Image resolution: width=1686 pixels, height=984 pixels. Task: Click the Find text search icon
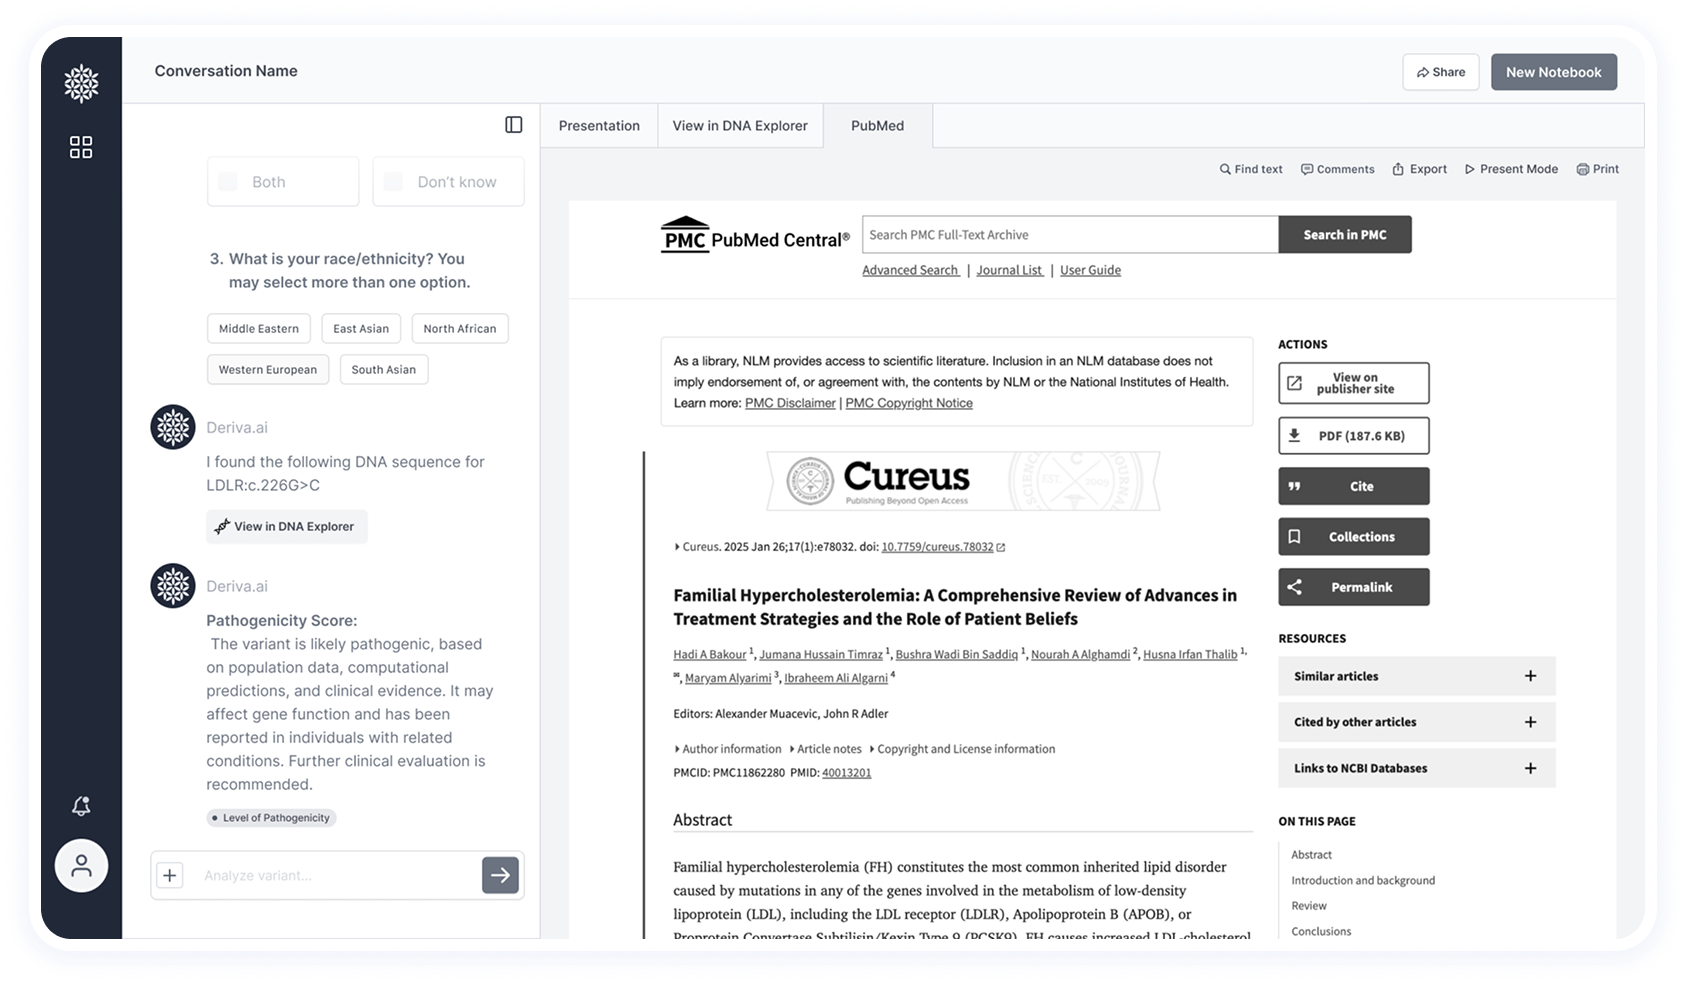pyautogui.click(x=1225, y=169)
